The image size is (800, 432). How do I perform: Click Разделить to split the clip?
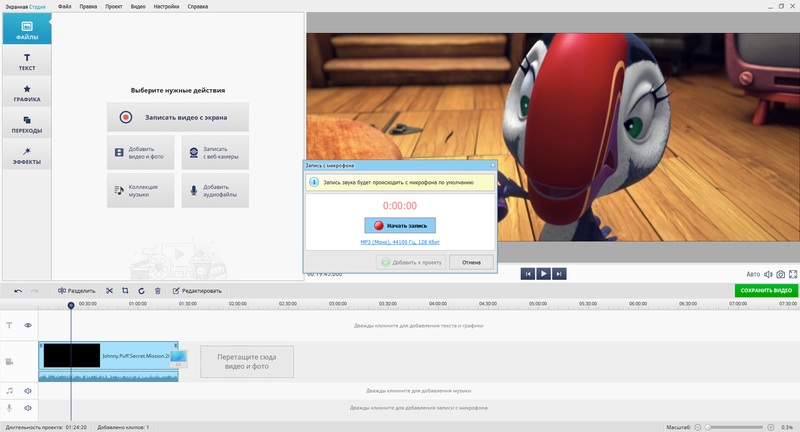tap(76, 291)
